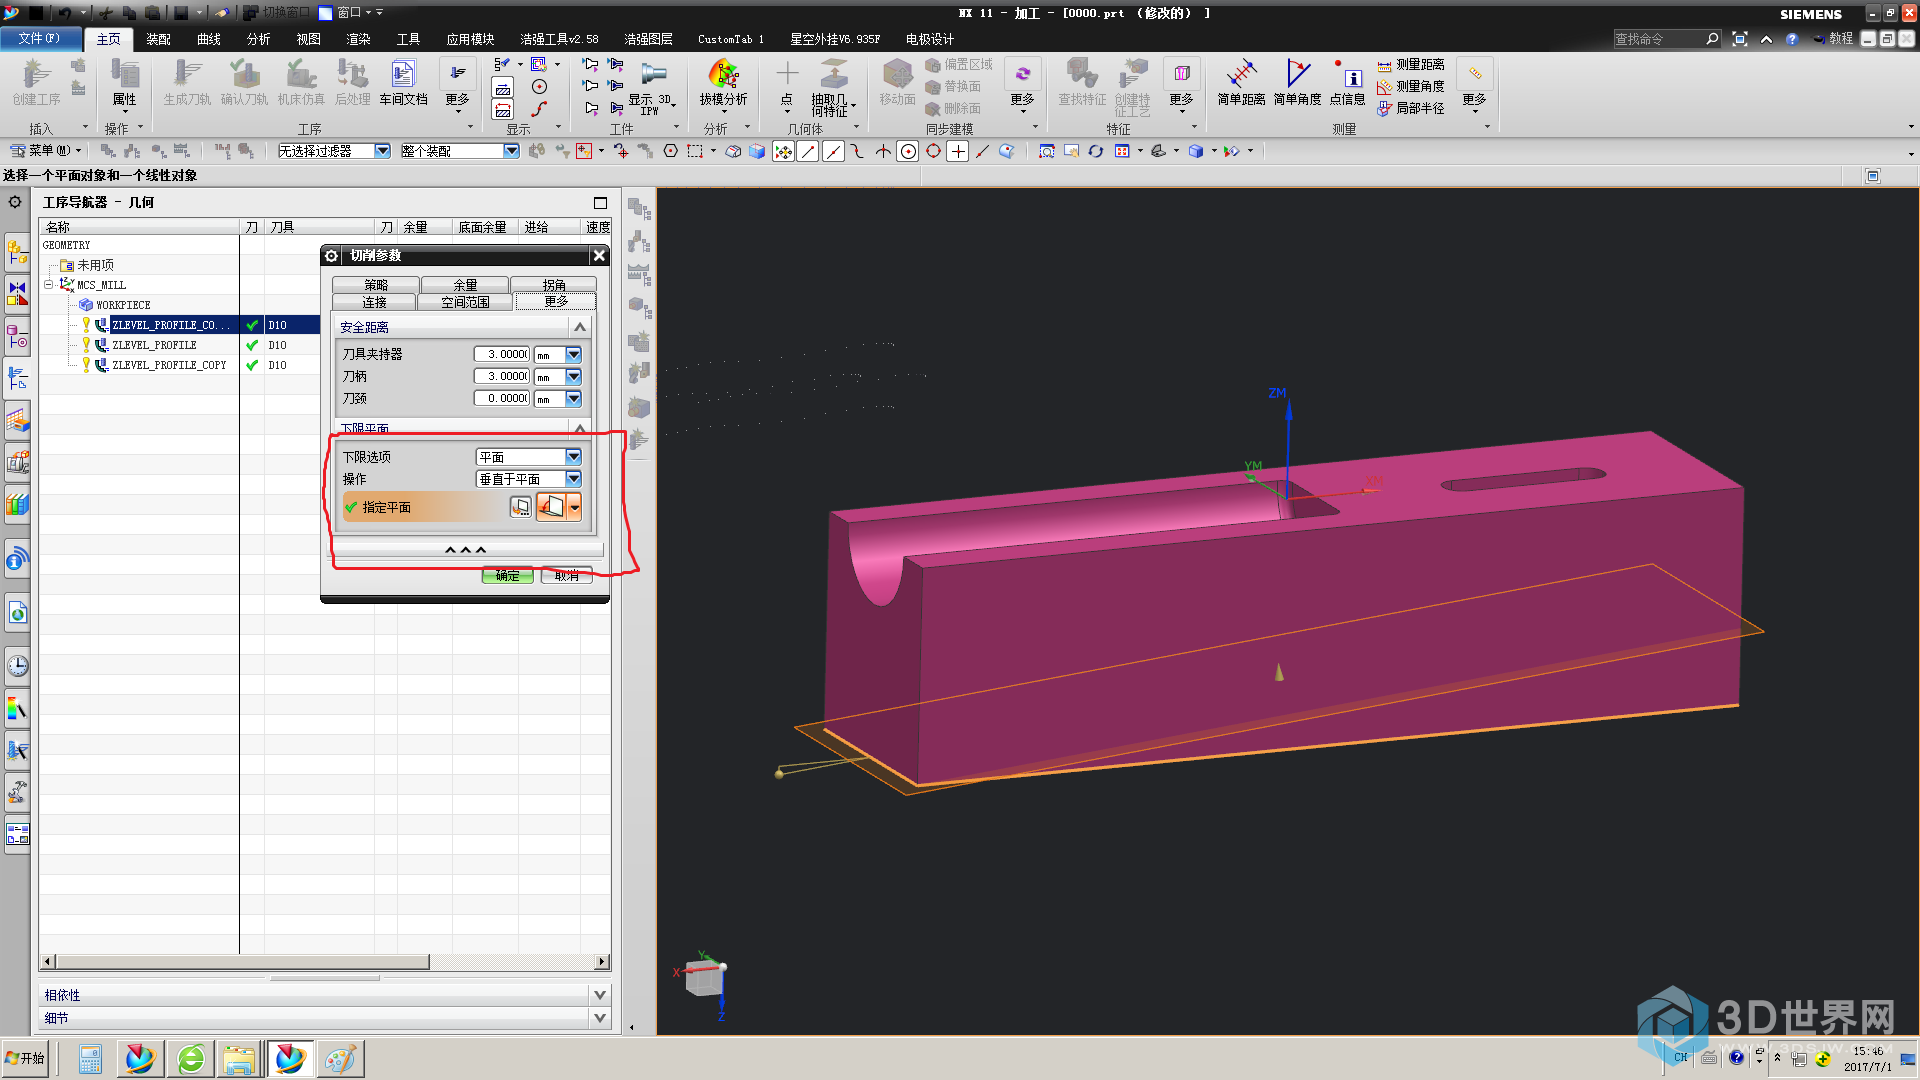Open 指定平面 plane type arrow
This screenshot has width=1920, height=1080.
click(574, 507)
